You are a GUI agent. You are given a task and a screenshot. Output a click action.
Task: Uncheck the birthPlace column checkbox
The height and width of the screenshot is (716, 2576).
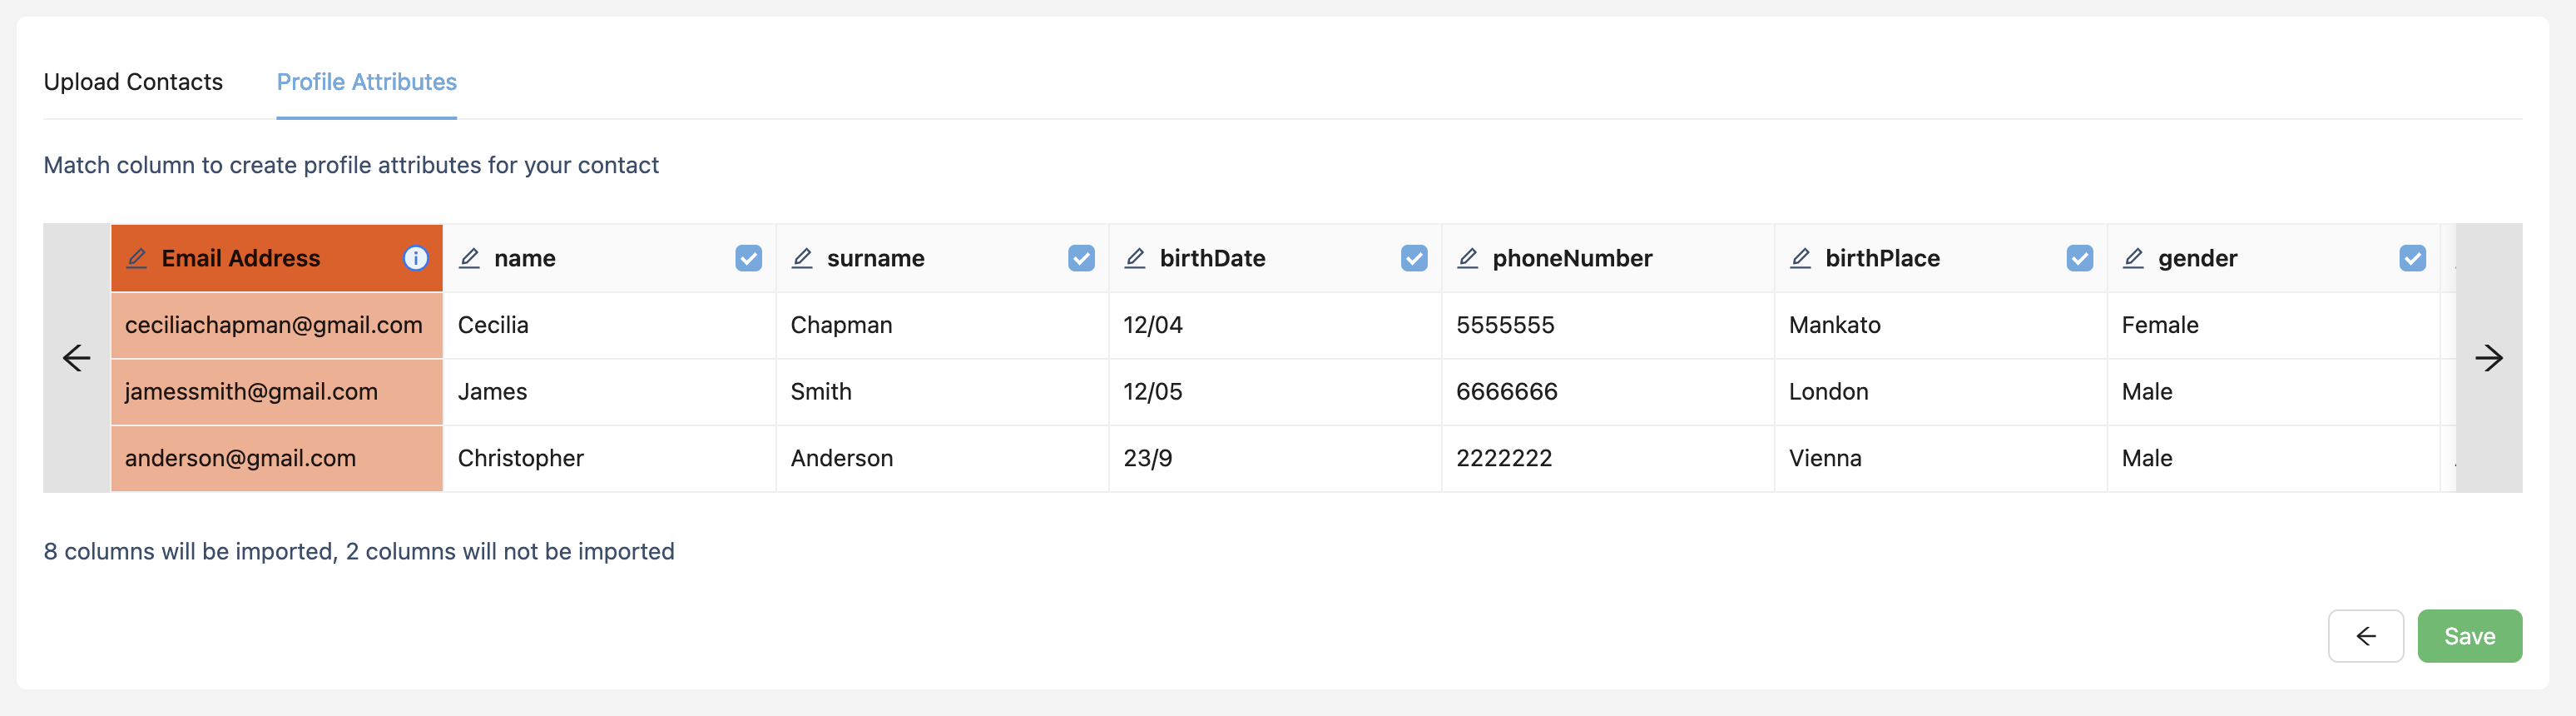2079,258
